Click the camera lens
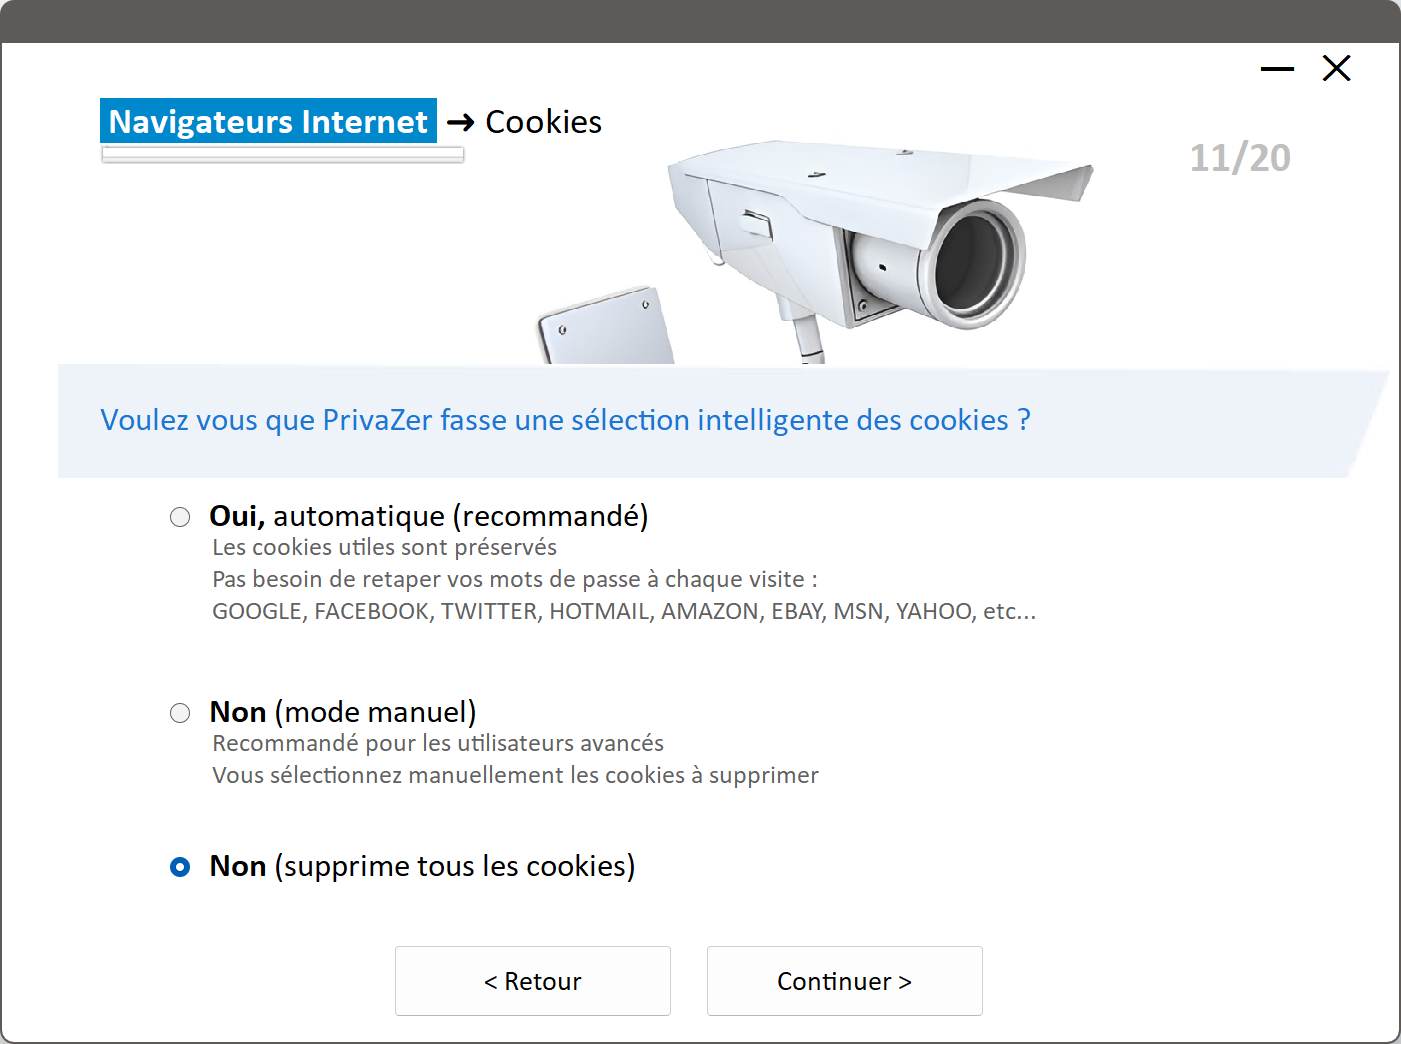The width and height of the screenshot is (1401, 1044). click(975, 263)
